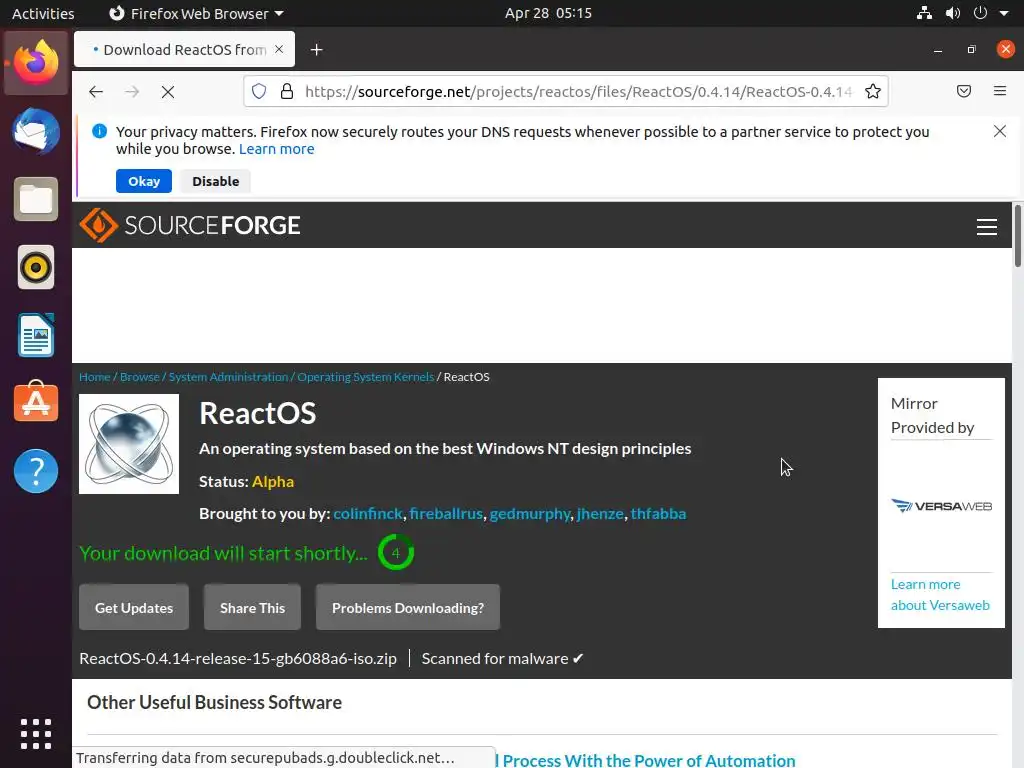The width and height of the screenshot is (1024, 768).
Task: Click the ReactOS-0.4.14-release-15-gb6088a6-iso.zip filename
Action: 238,658
